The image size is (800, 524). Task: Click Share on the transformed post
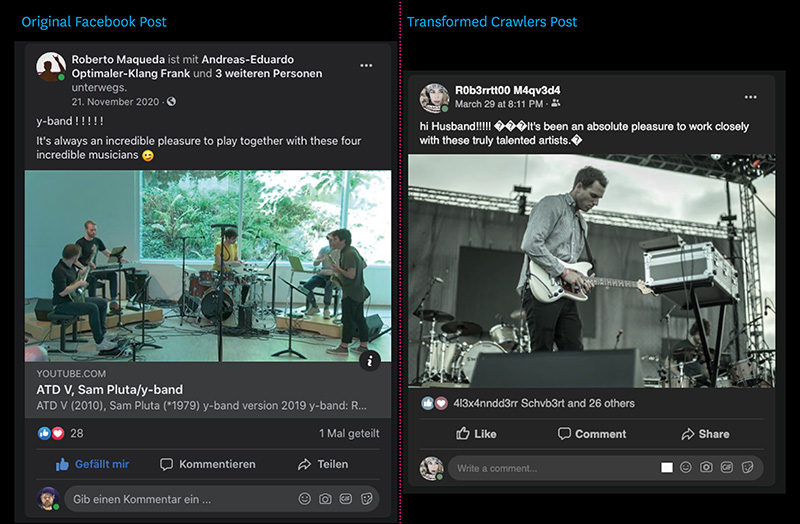(705, 434)
